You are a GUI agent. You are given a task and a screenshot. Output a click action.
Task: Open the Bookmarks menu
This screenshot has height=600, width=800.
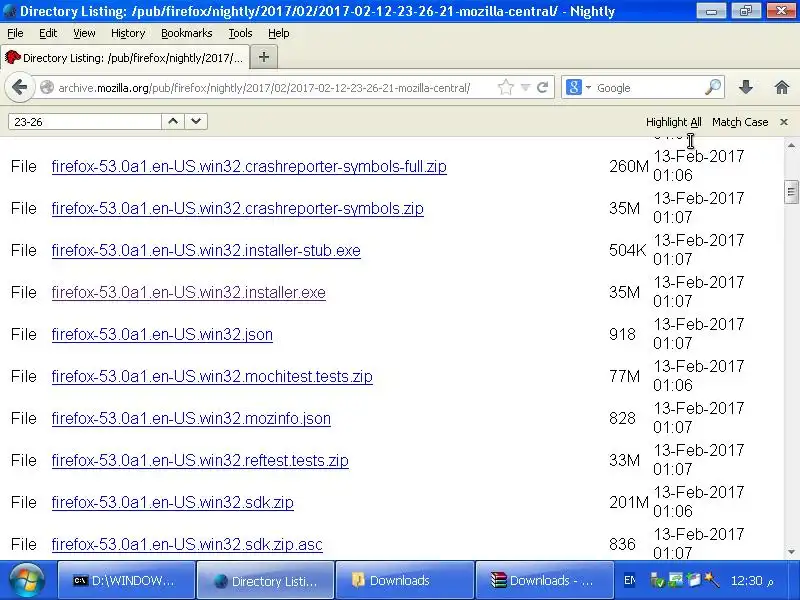tap(186, 33)
